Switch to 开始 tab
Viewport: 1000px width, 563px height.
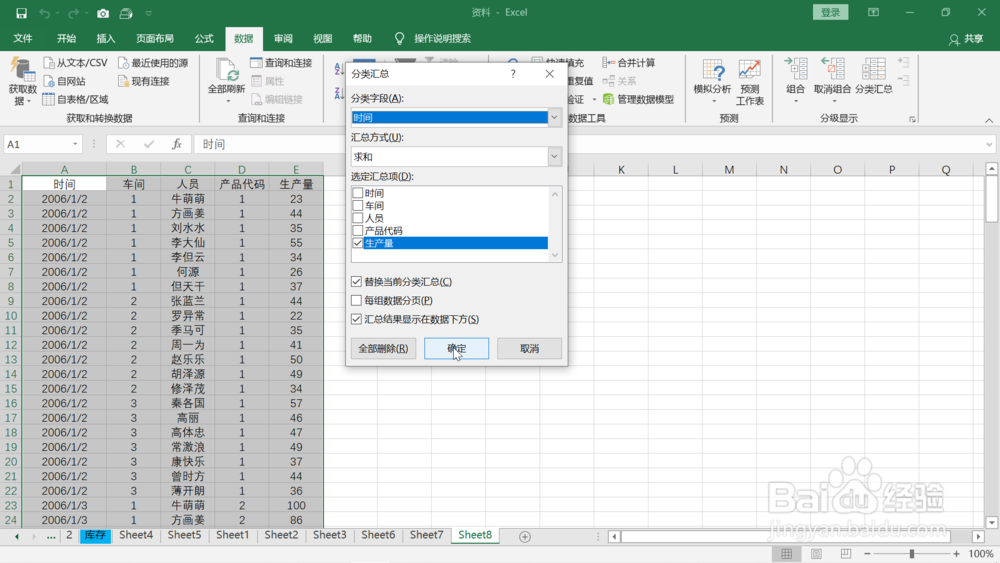pyautogui.click(x=66, y=38)
